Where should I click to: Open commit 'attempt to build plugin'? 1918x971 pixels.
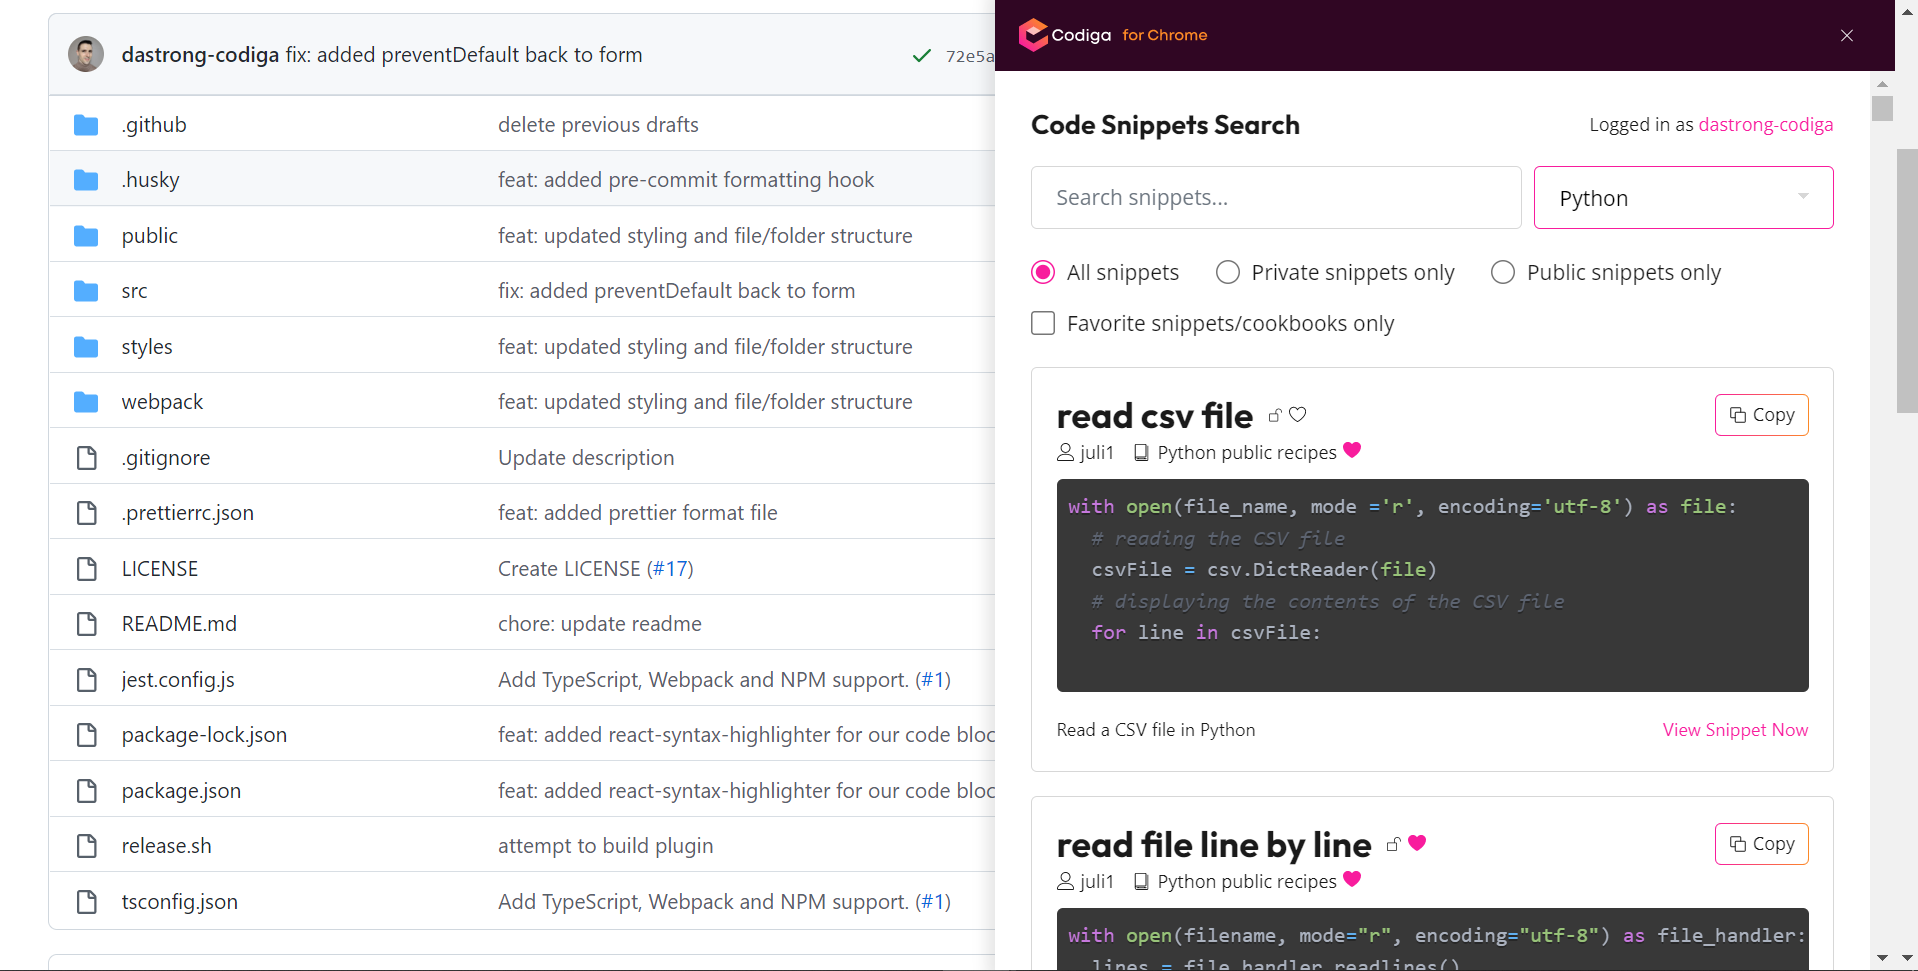pyautogui.click(x=606, y=846)
